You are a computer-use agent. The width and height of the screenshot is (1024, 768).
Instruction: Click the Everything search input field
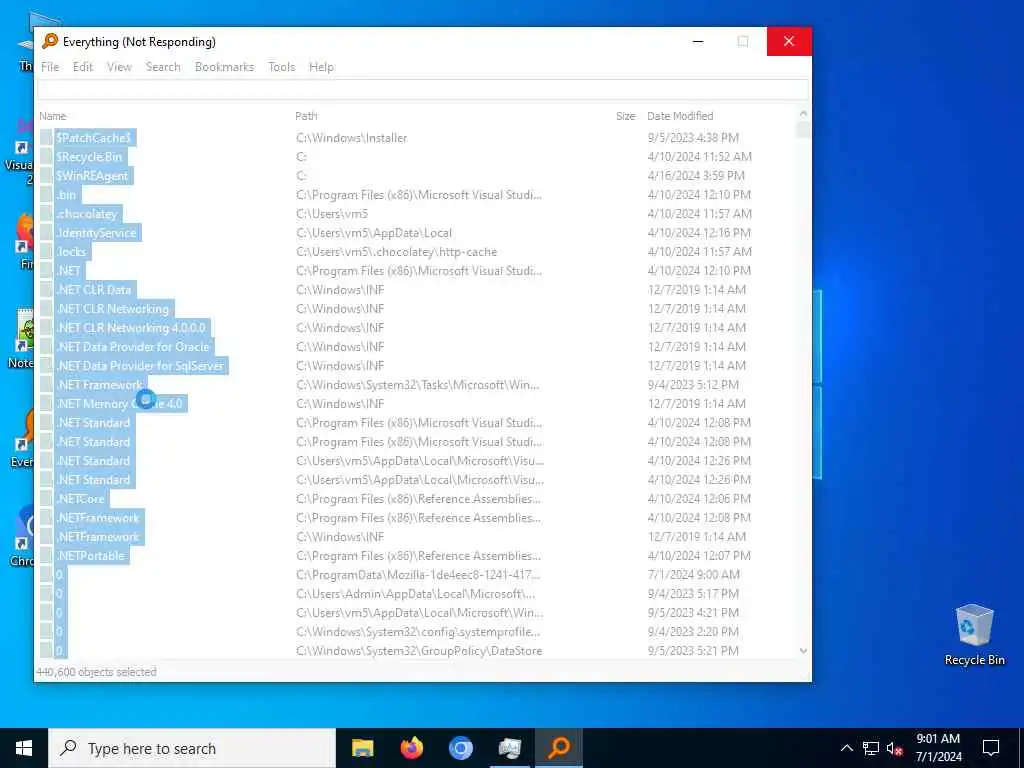point(423,90)
